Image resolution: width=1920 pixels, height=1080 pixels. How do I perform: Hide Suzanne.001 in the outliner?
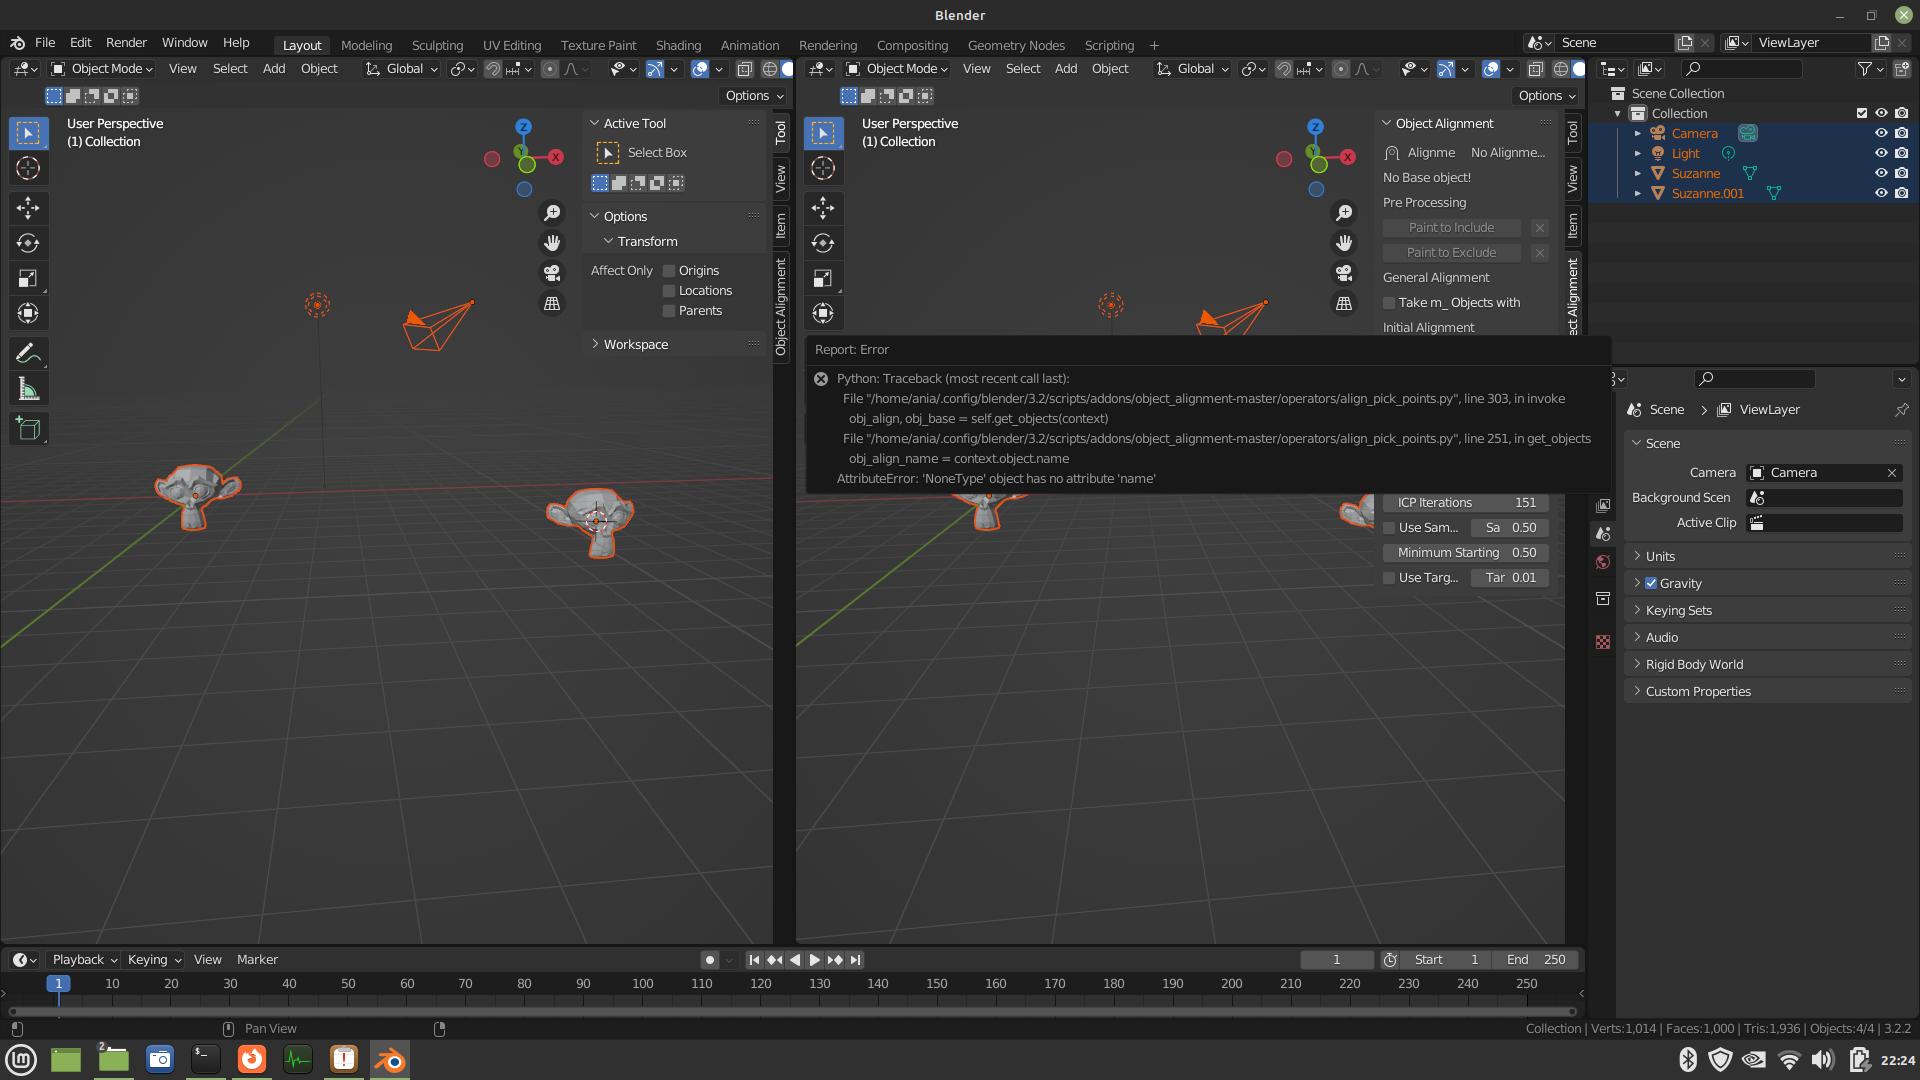(1881, 193)
